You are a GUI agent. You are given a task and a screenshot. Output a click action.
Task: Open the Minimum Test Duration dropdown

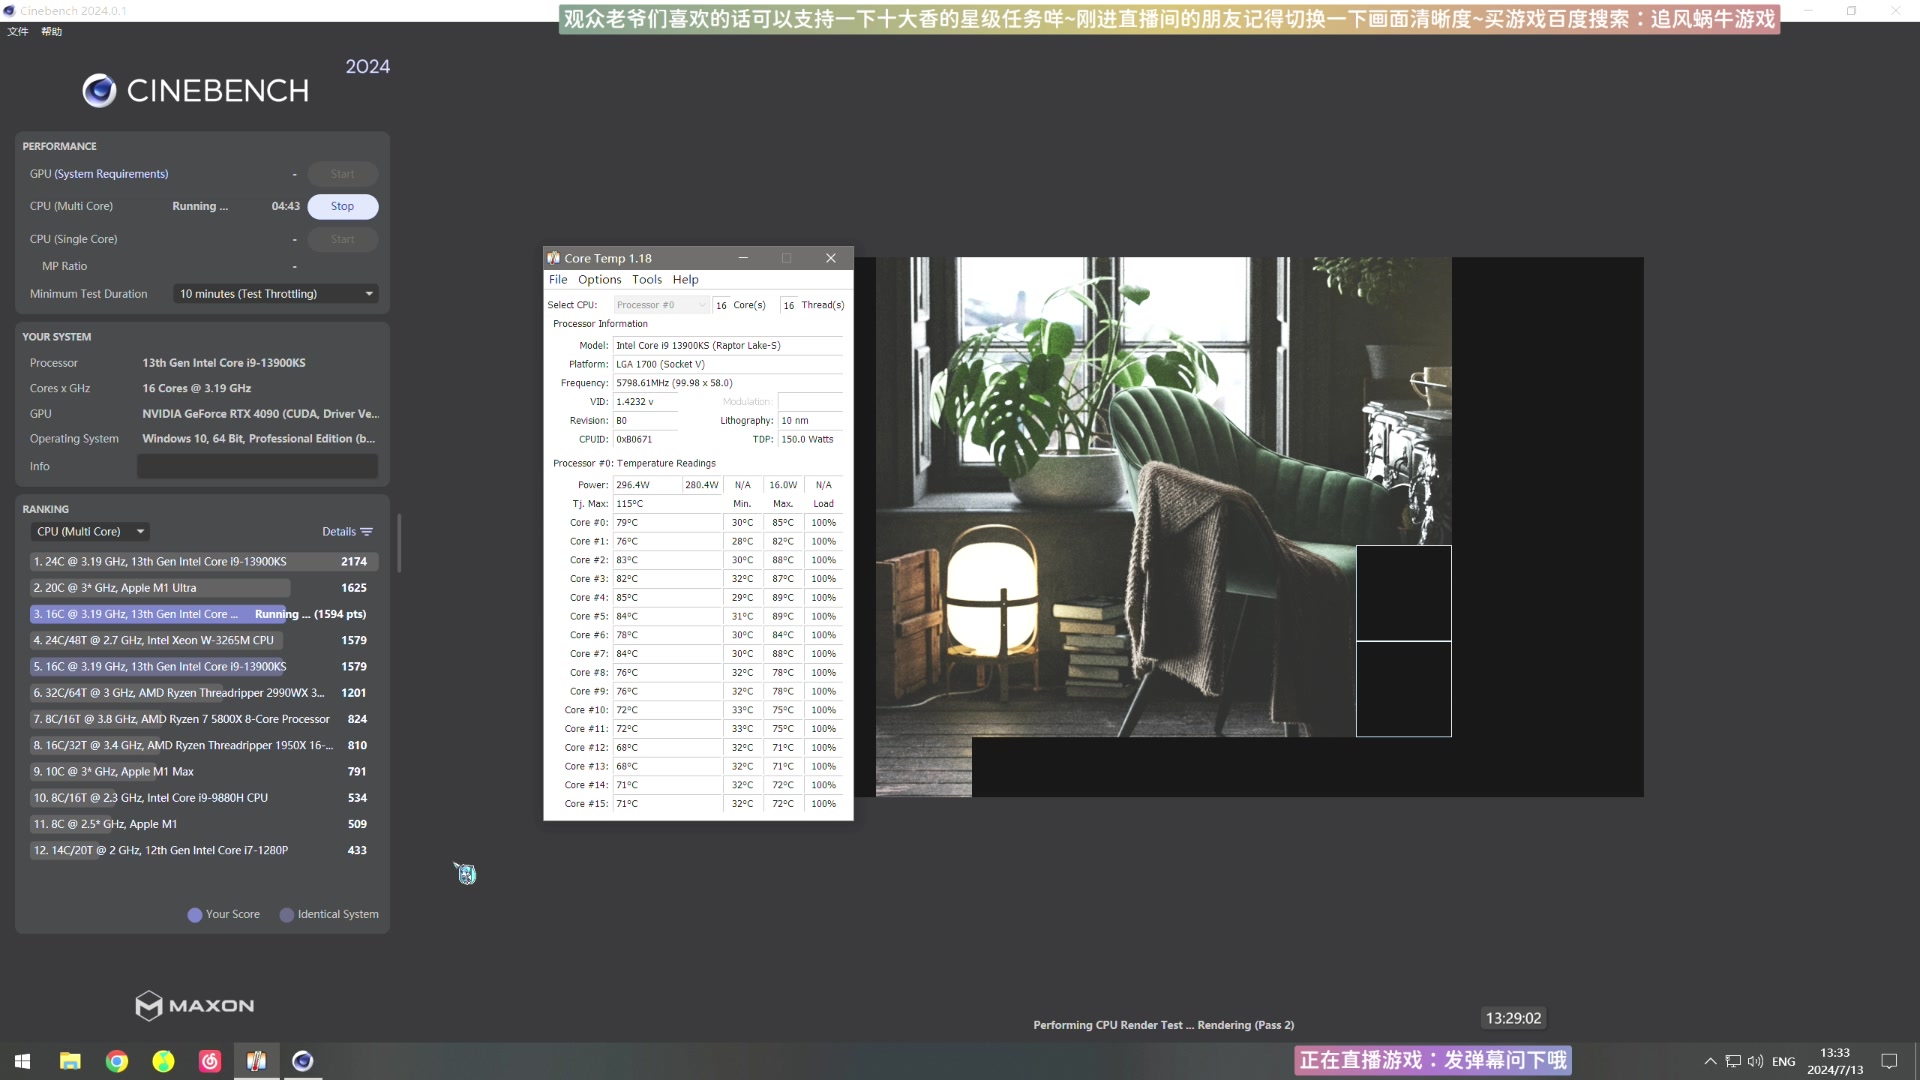tap(276, 294)
